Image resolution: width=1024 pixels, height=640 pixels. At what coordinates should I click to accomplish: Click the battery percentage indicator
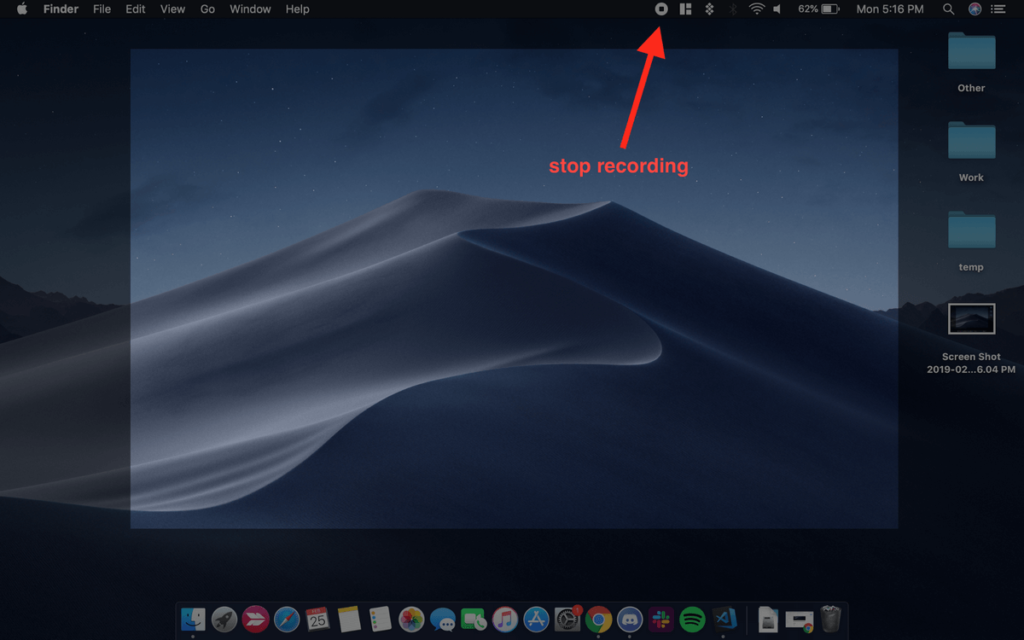pyautogui.click(x=808, y=9)
